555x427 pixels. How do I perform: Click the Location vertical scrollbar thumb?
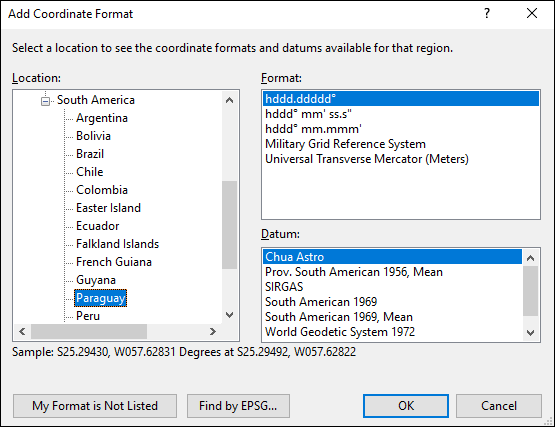[x=229, y=225]
